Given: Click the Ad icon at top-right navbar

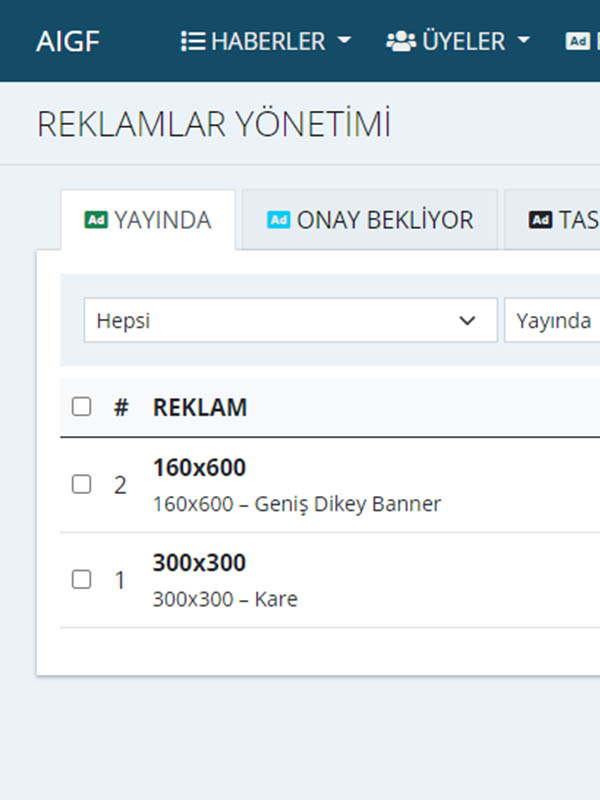Looking at the screenshot, I should [576, 42].
